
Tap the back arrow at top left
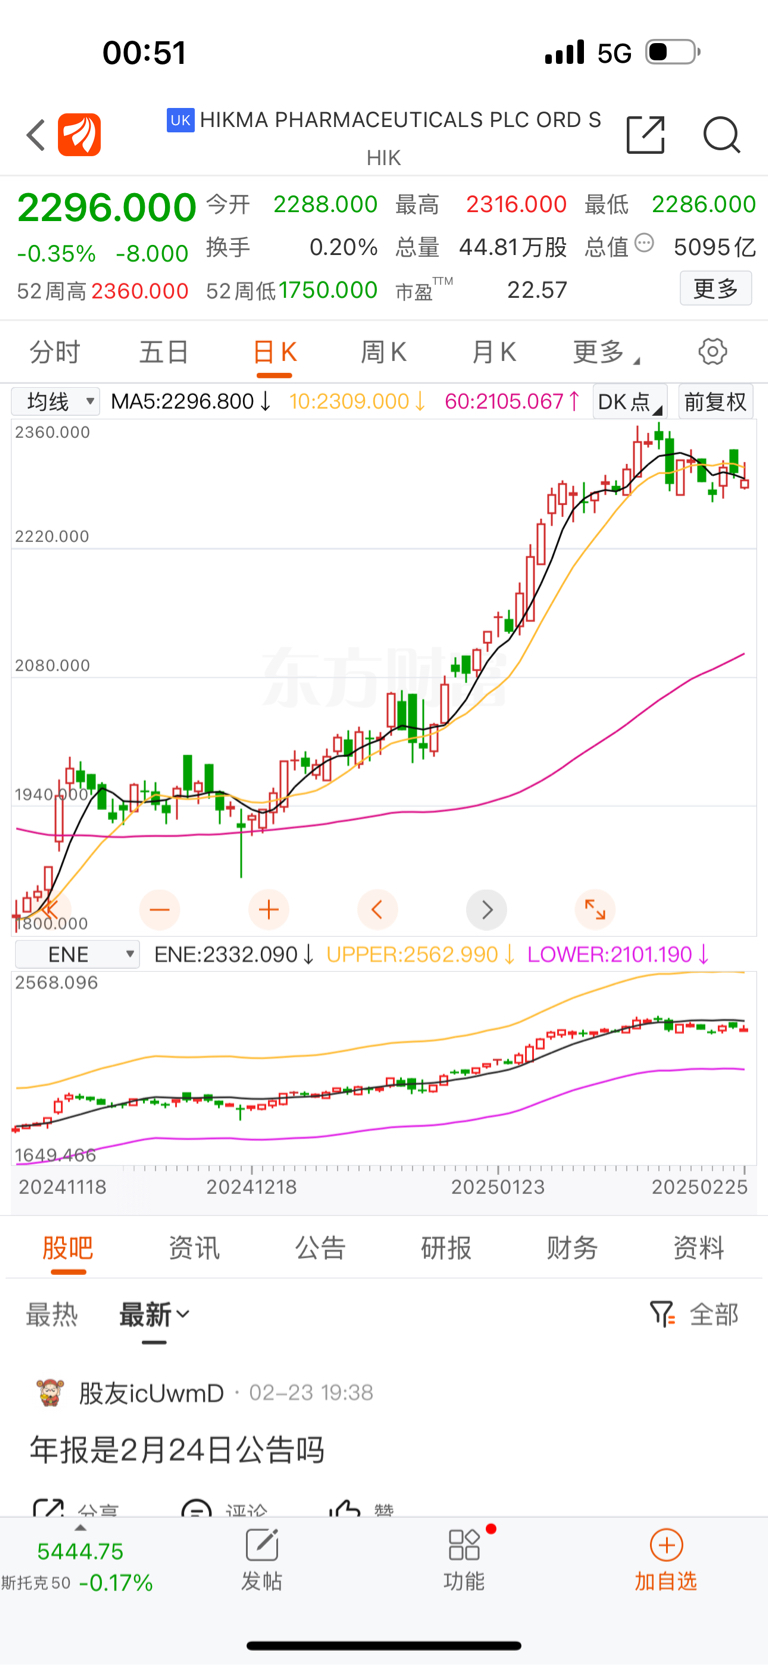(x=36, y=135)
